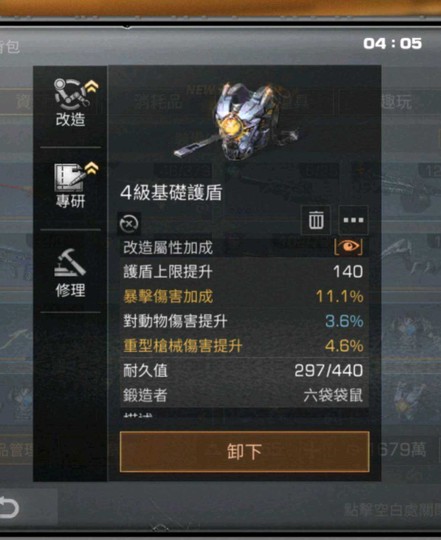Select the 暴擊傷害加成 attribute row

(x=244, y=297)
